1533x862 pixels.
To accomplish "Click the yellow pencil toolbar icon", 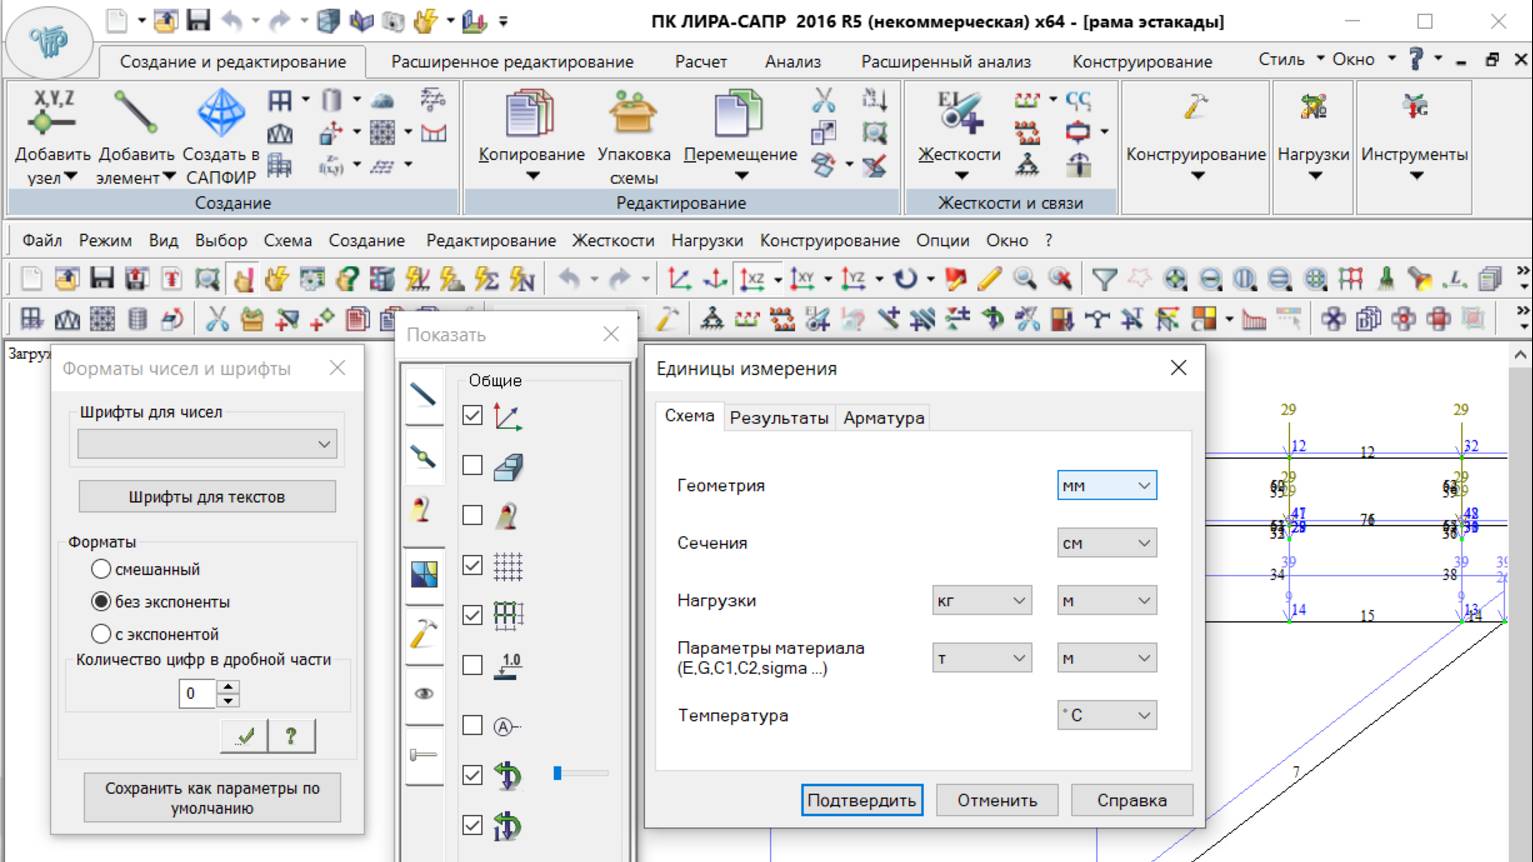I will [990, 279].
